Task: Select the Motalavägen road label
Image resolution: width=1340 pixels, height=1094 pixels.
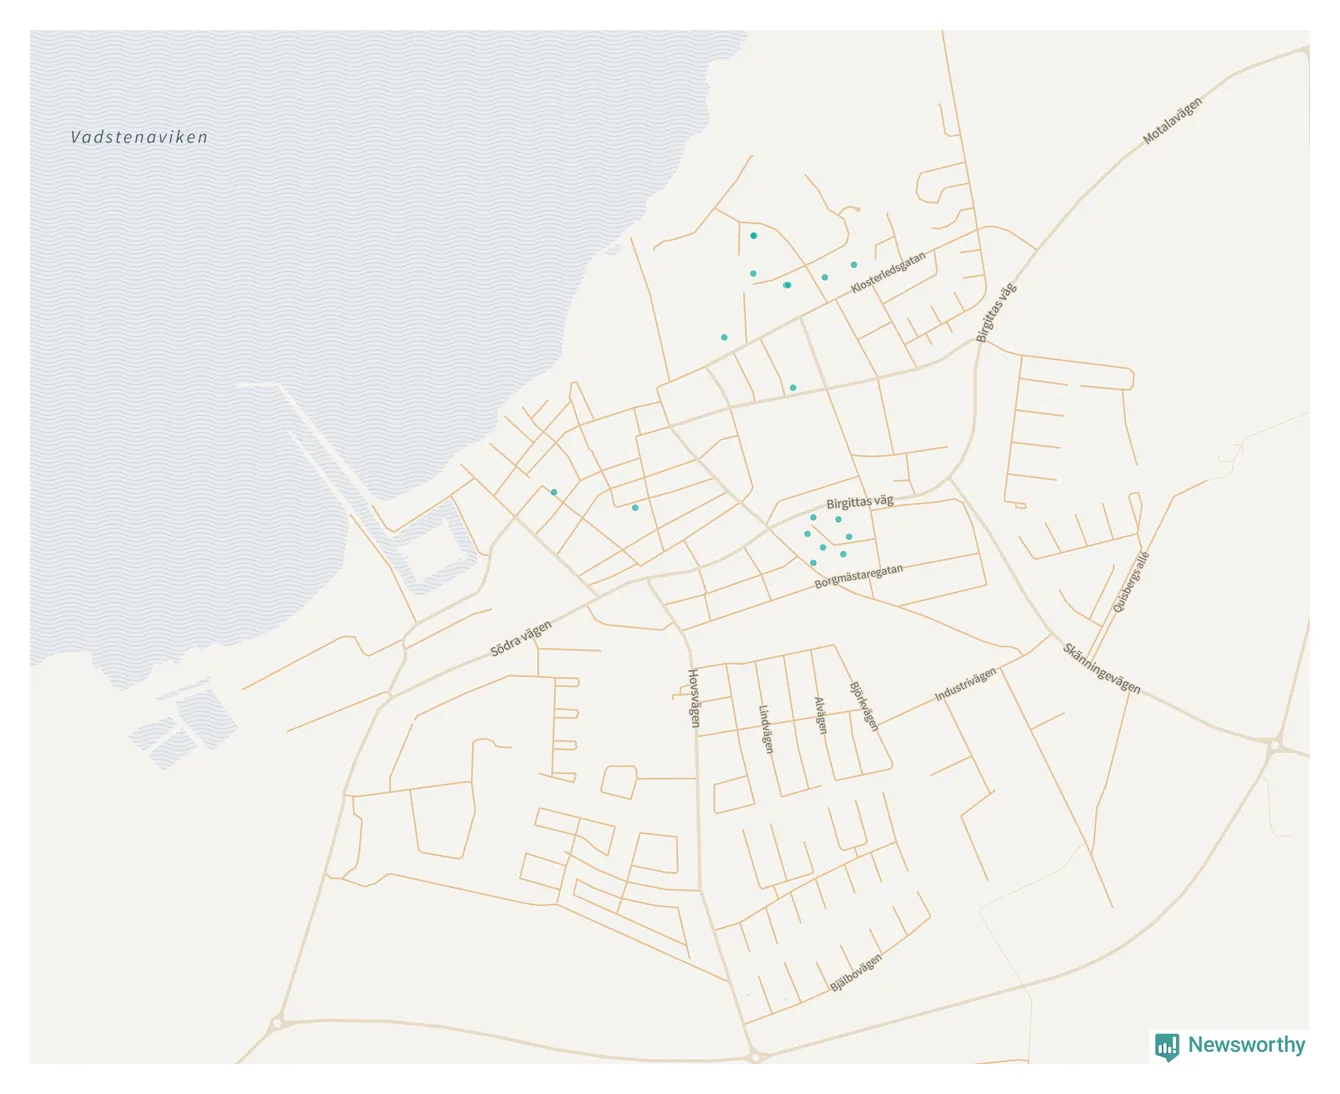Action: tap(1172, 121)
